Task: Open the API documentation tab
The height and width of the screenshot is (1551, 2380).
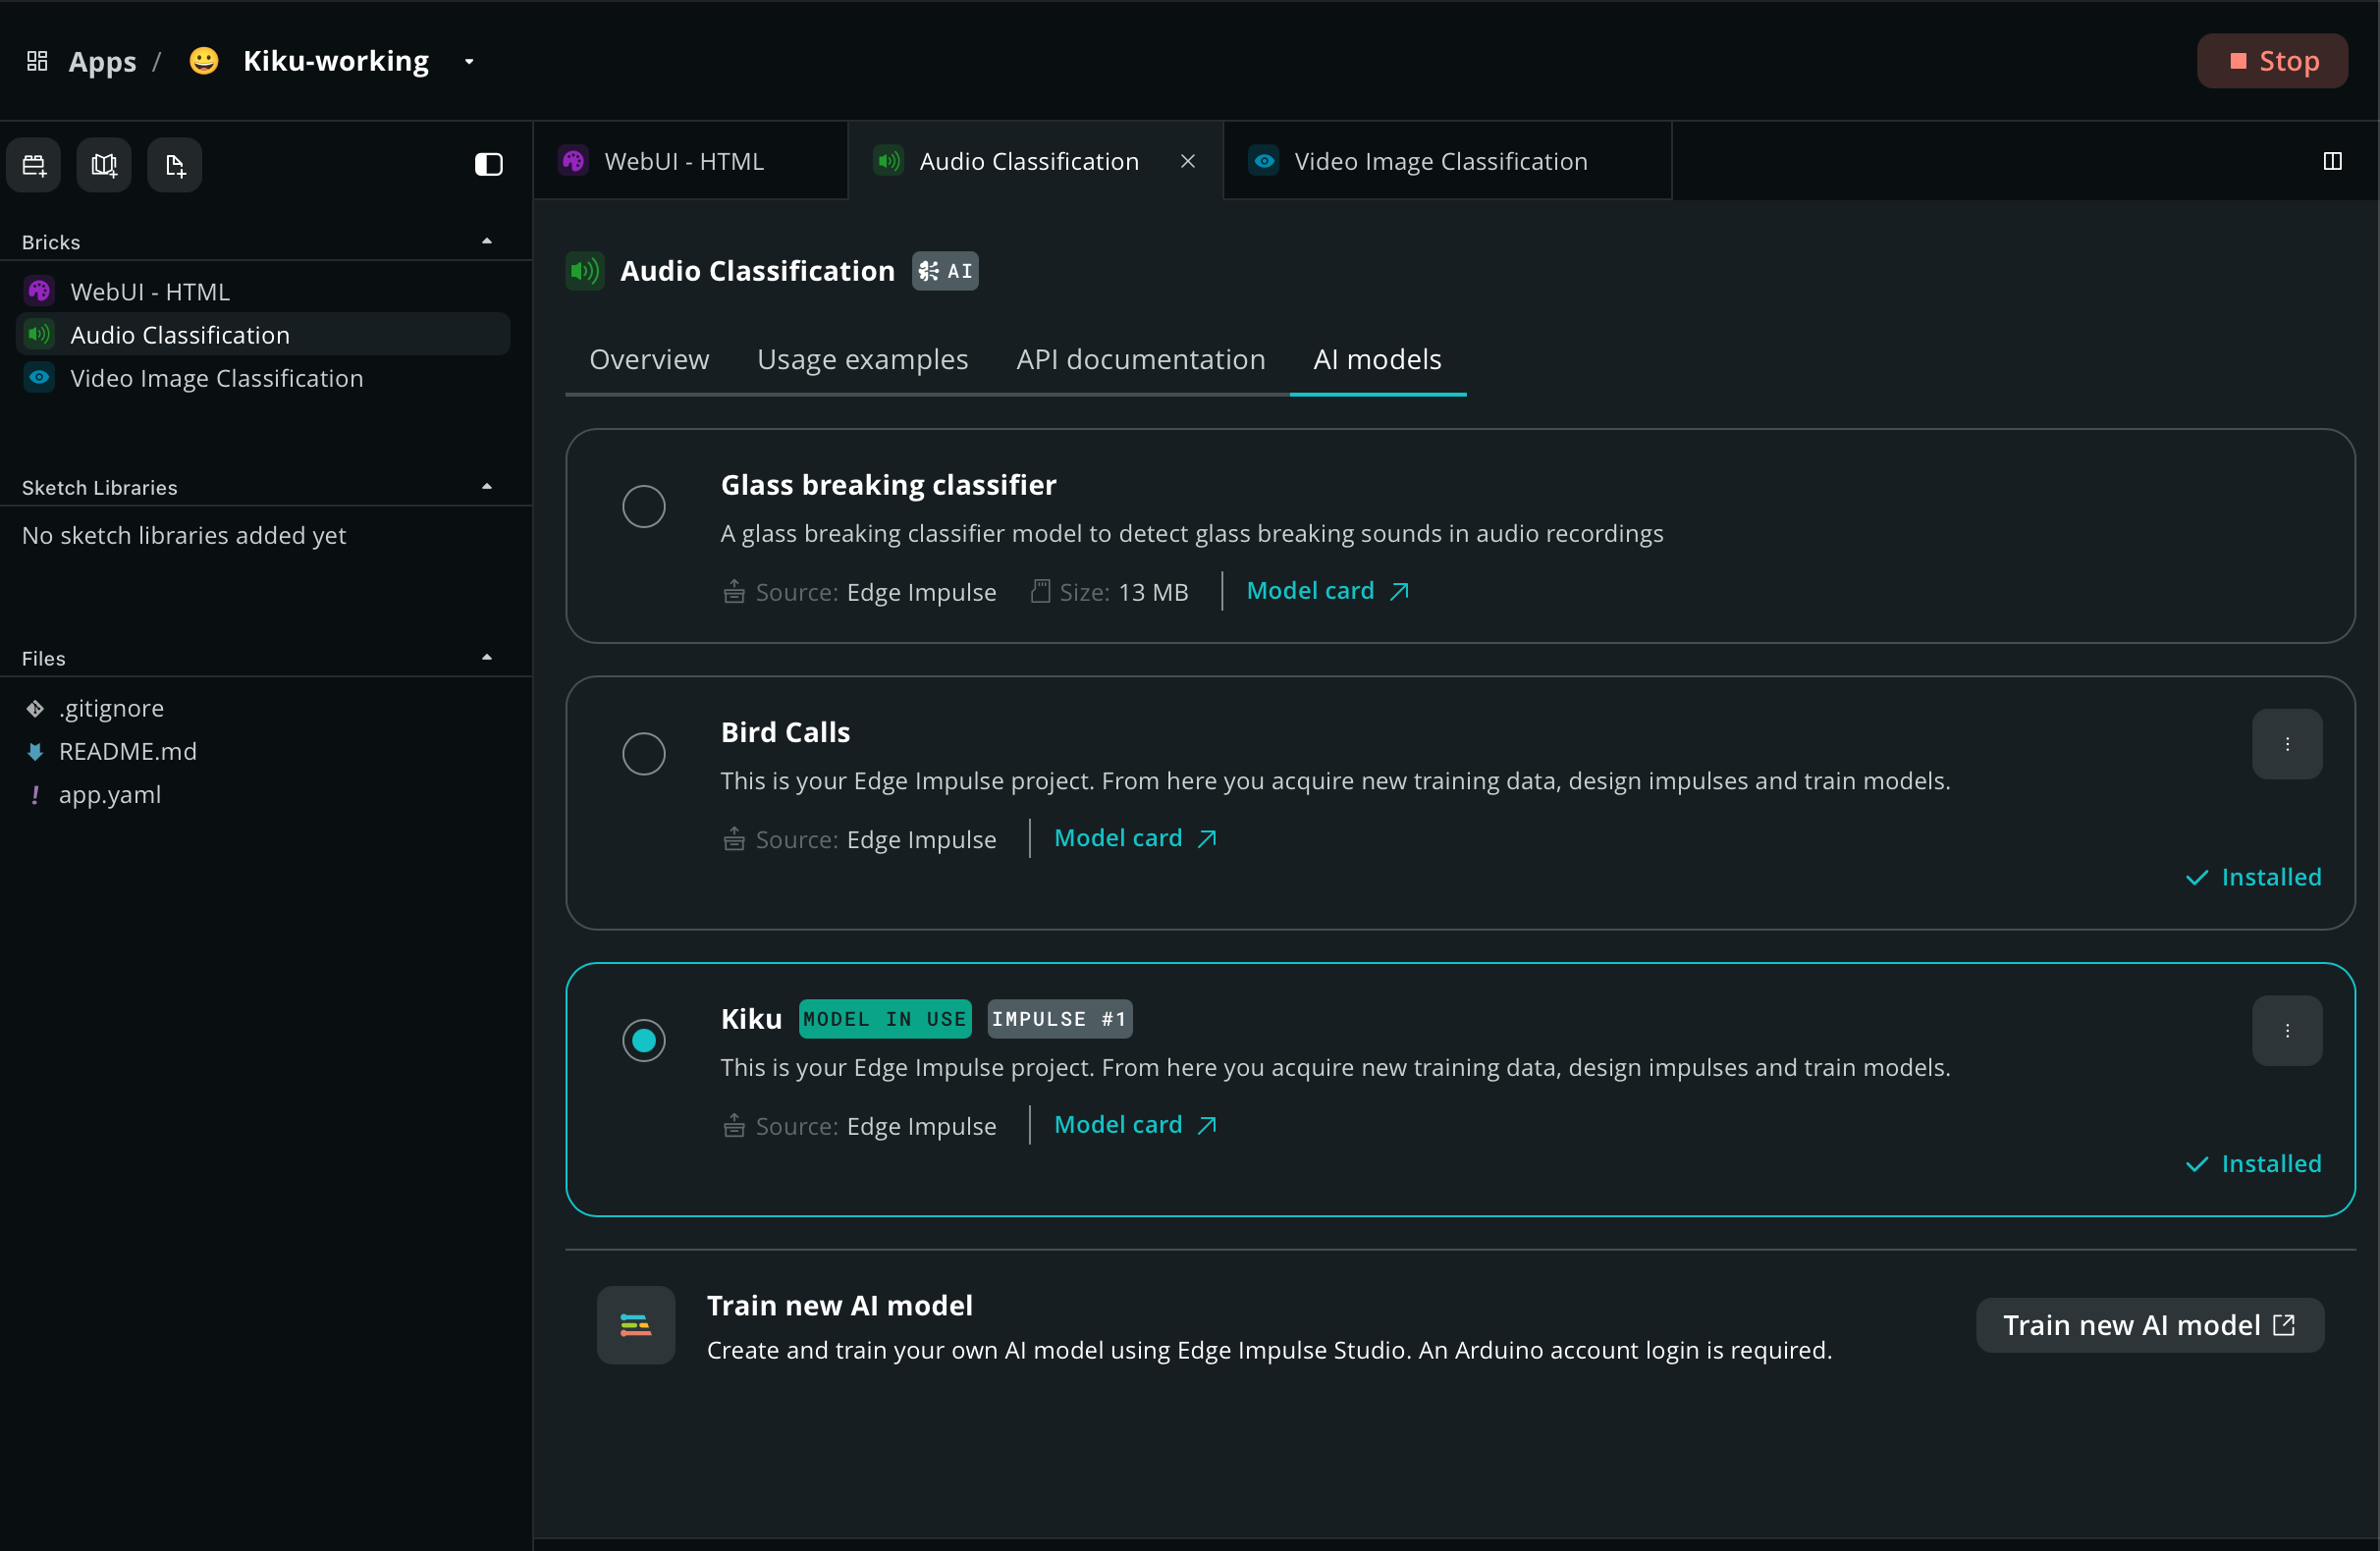Action: [x=1140, y=359]
